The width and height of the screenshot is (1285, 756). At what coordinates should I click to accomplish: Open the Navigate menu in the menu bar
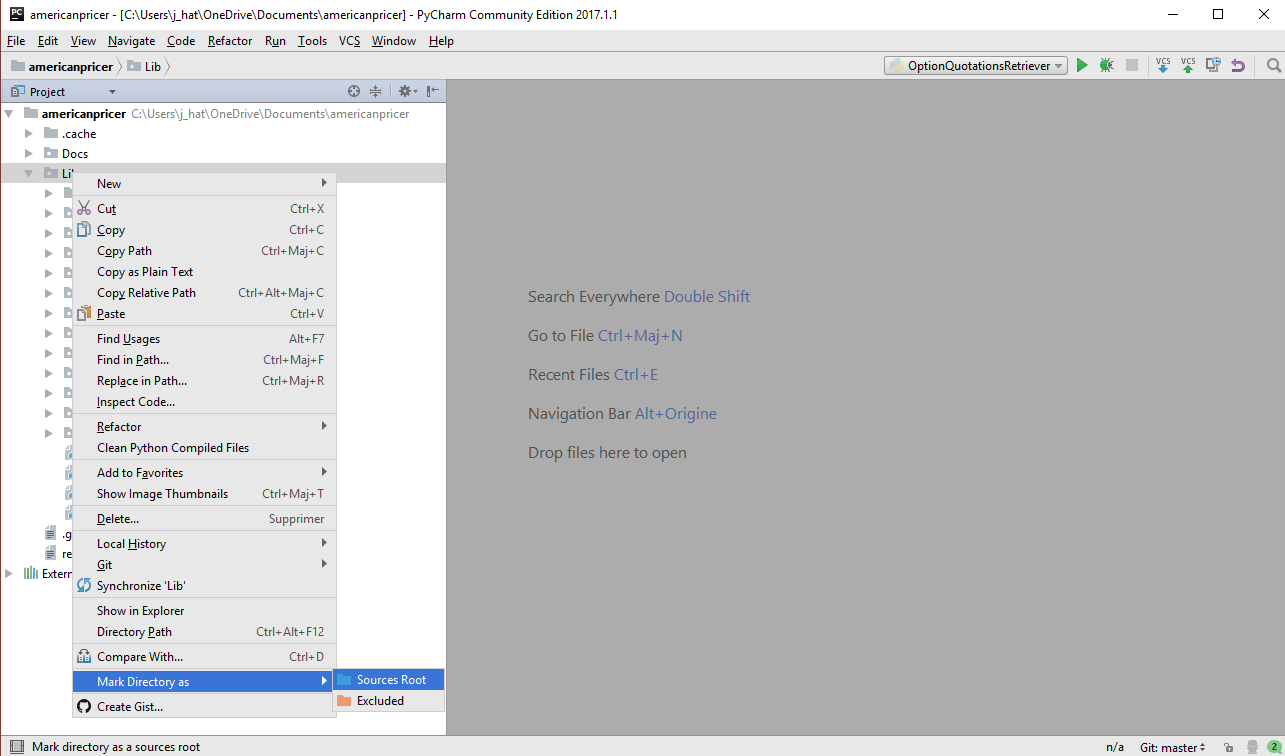pyautogui.click(x=131, y=40)
